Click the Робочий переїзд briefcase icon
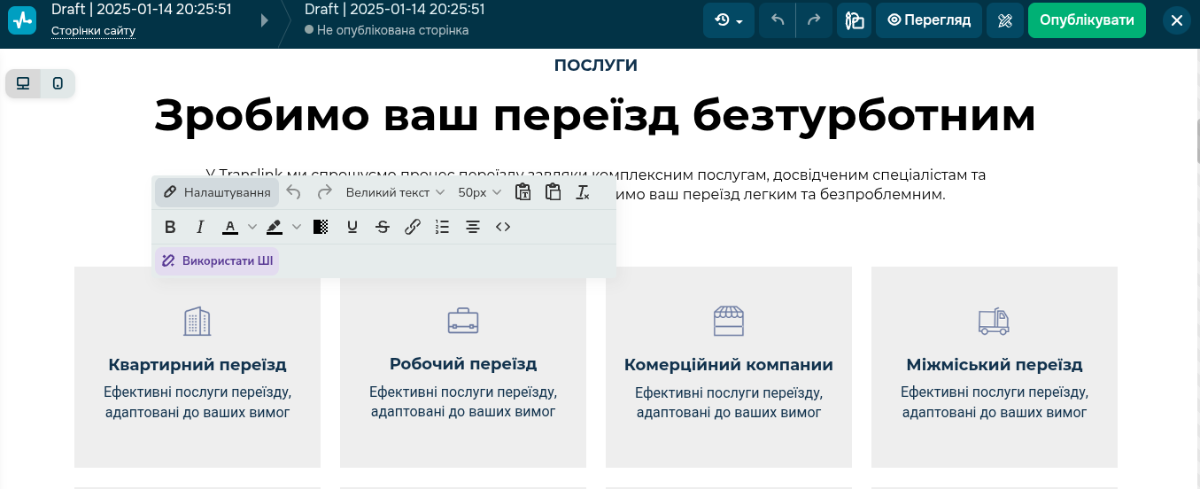1200x489 pixels. click(x=463, y=321)
